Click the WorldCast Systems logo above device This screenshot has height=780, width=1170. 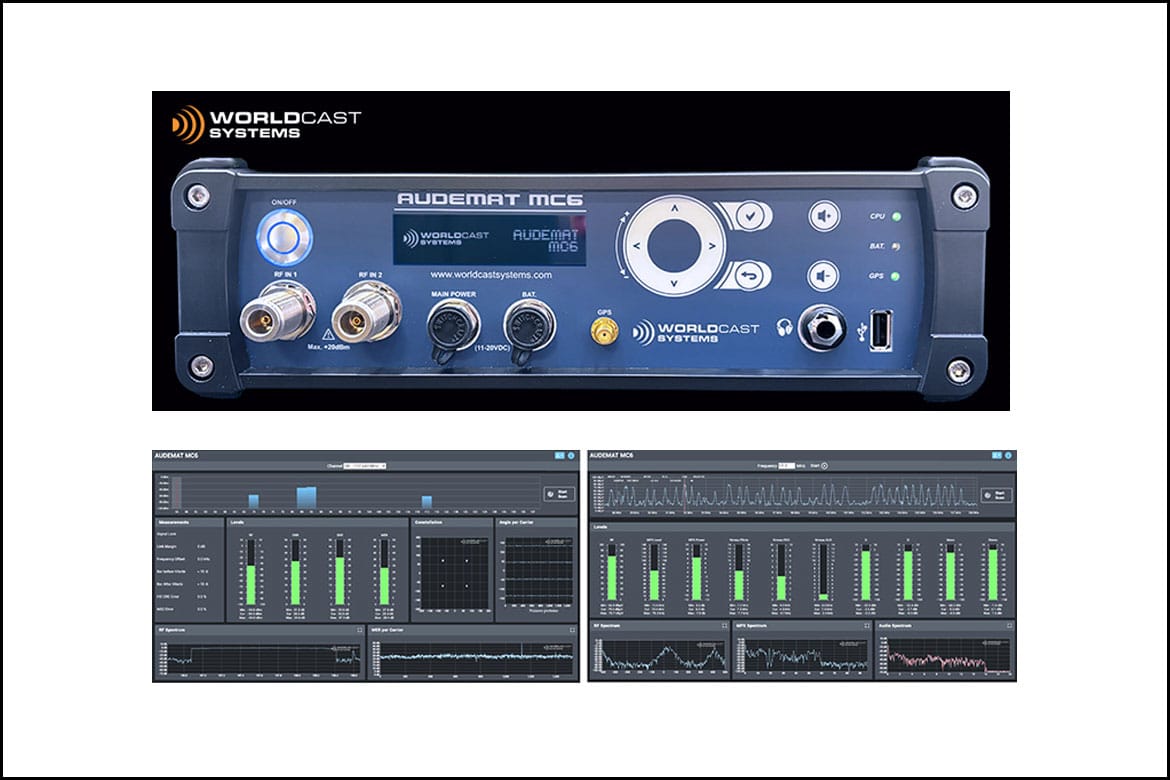[x=266, y=124]
